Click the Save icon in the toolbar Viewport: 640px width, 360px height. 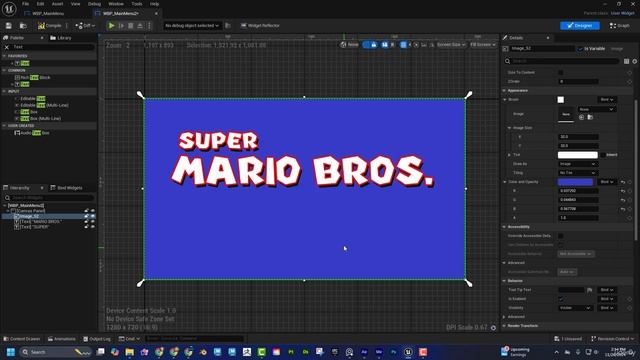click(x=9, y=26)
